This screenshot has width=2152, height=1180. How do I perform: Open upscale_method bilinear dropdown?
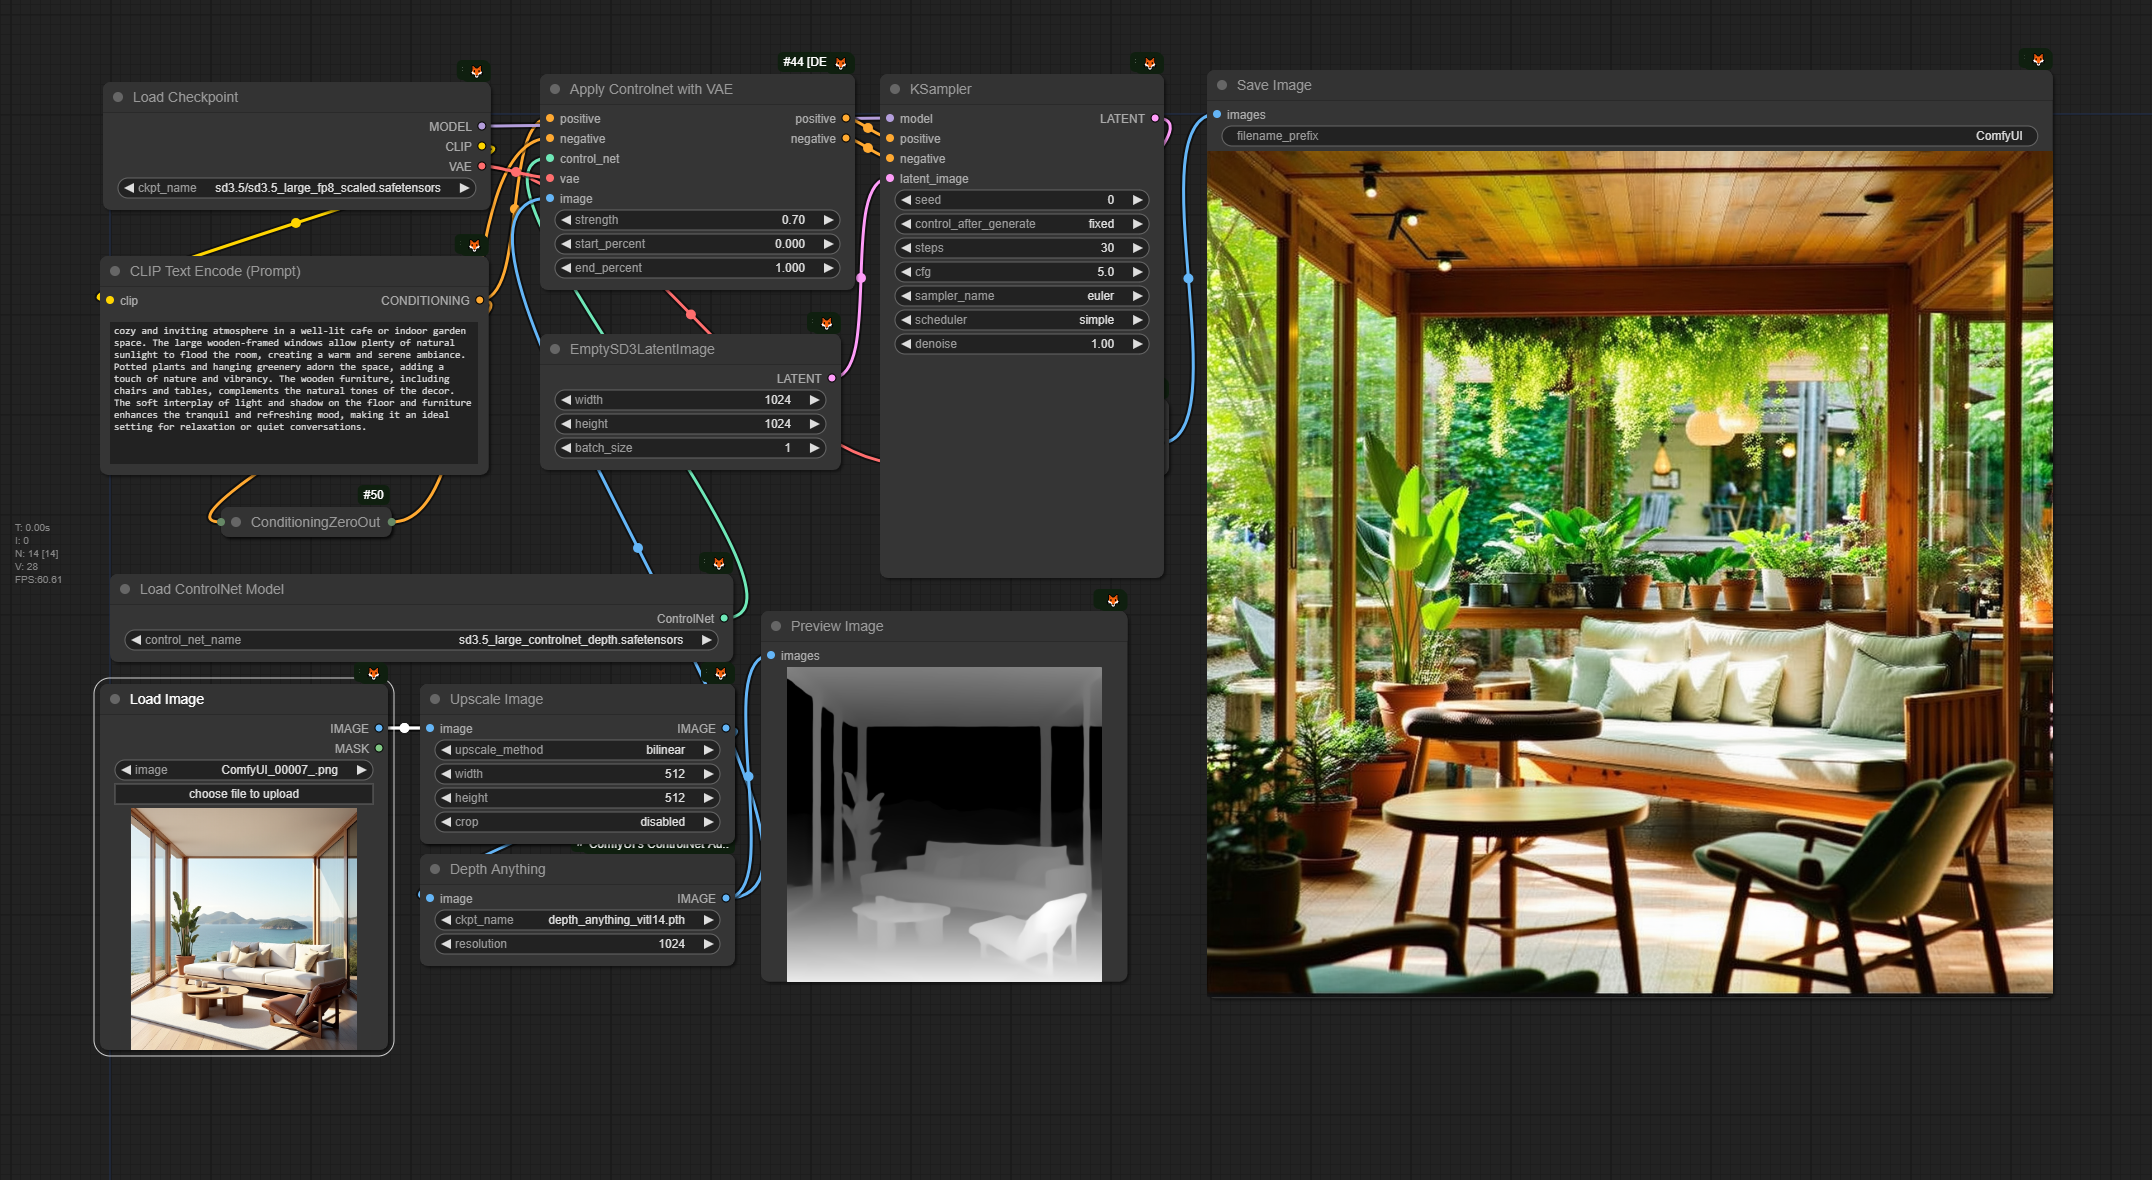577,750
